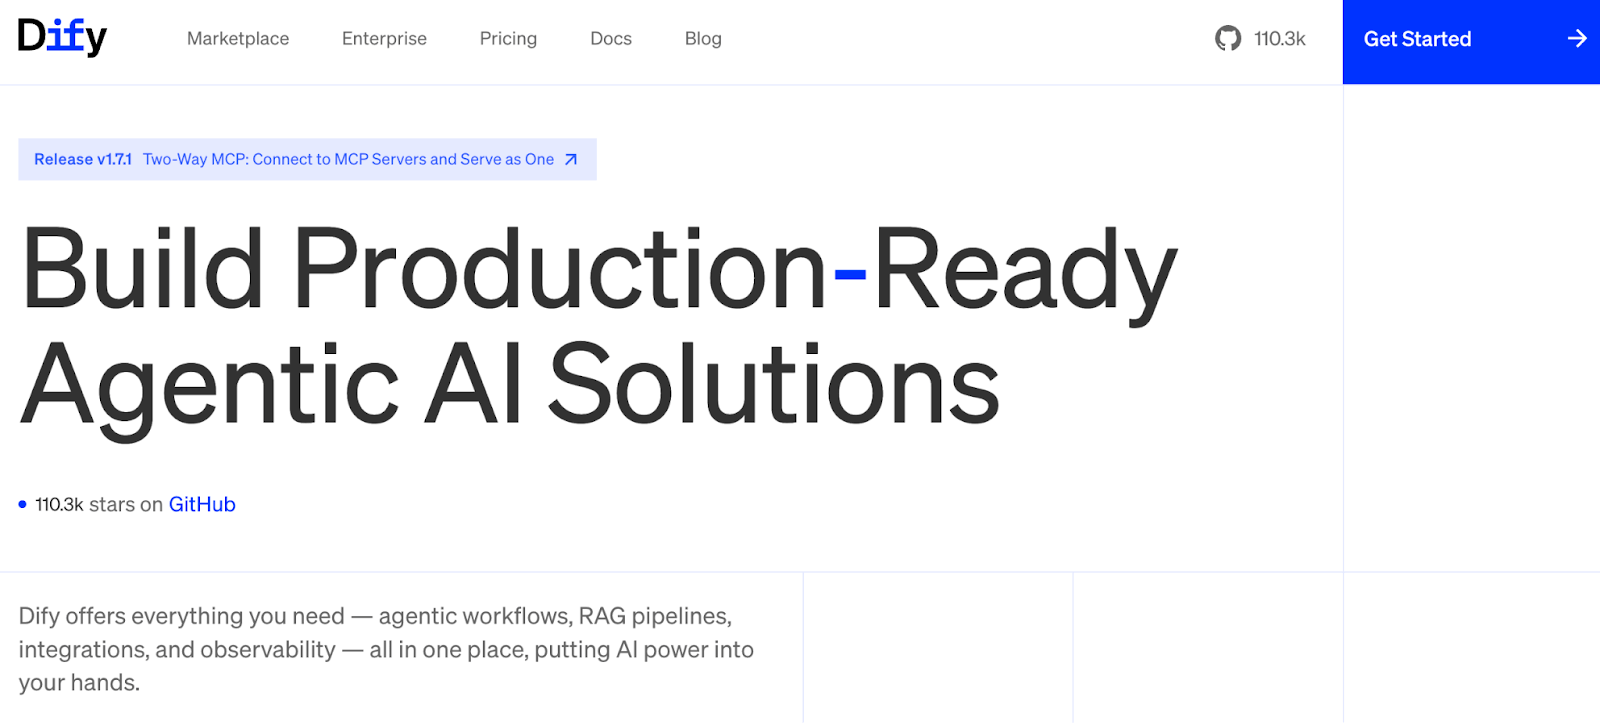Navigate to Docs
The height and width of the screenshot is (723, 1600).
(611, 39)
